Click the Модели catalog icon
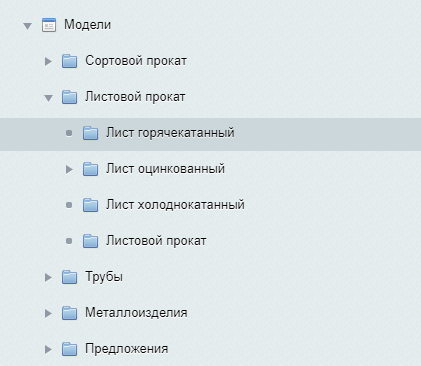The image size is (421, 366). click(x=49, y=25)
